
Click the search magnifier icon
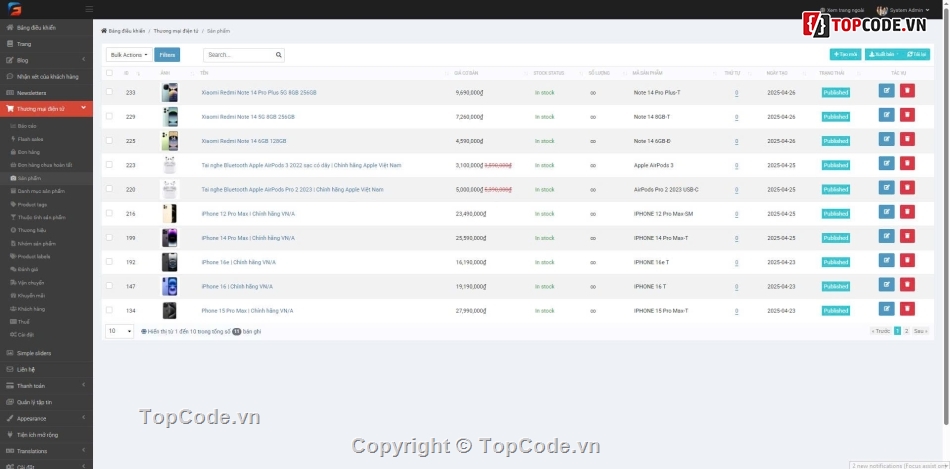(279, 55)
